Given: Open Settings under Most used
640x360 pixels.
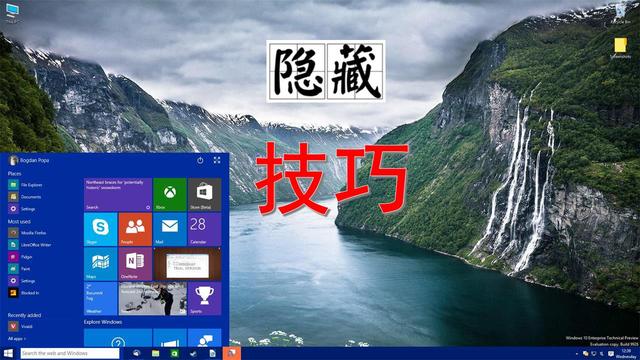Looking at the screenshot, I should click(x=22, y=281).
